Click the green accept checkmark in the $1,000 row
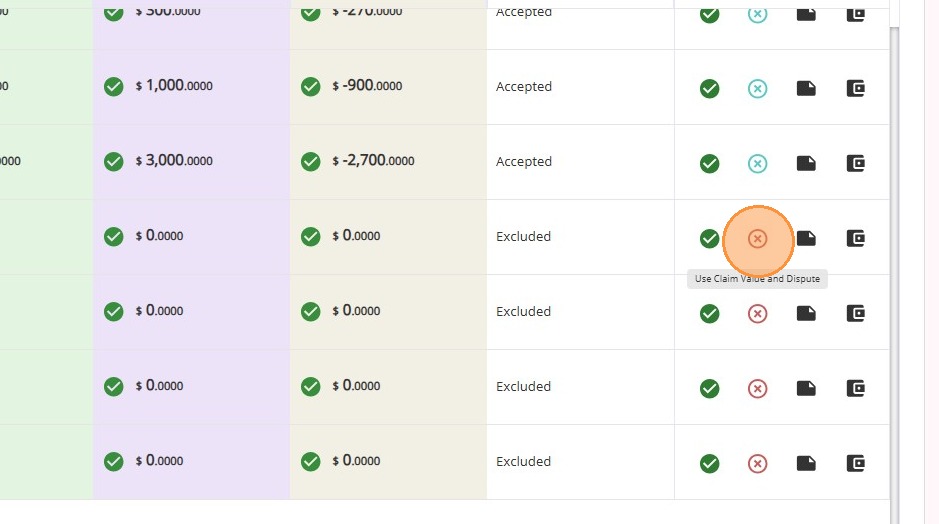 pos(710,88)
